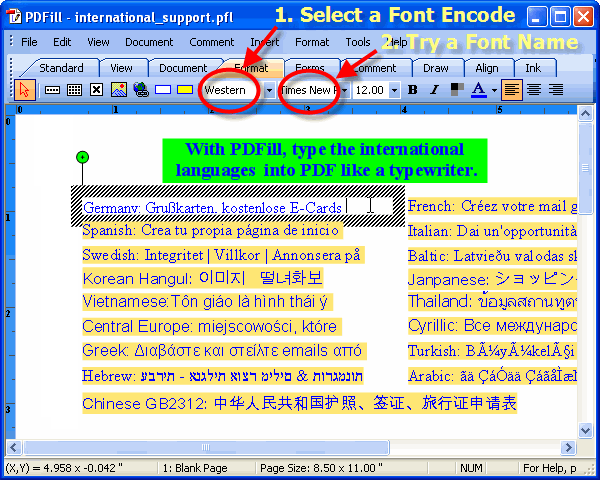Open the Comment menu

pyautogui.click(x=212, y=42)
